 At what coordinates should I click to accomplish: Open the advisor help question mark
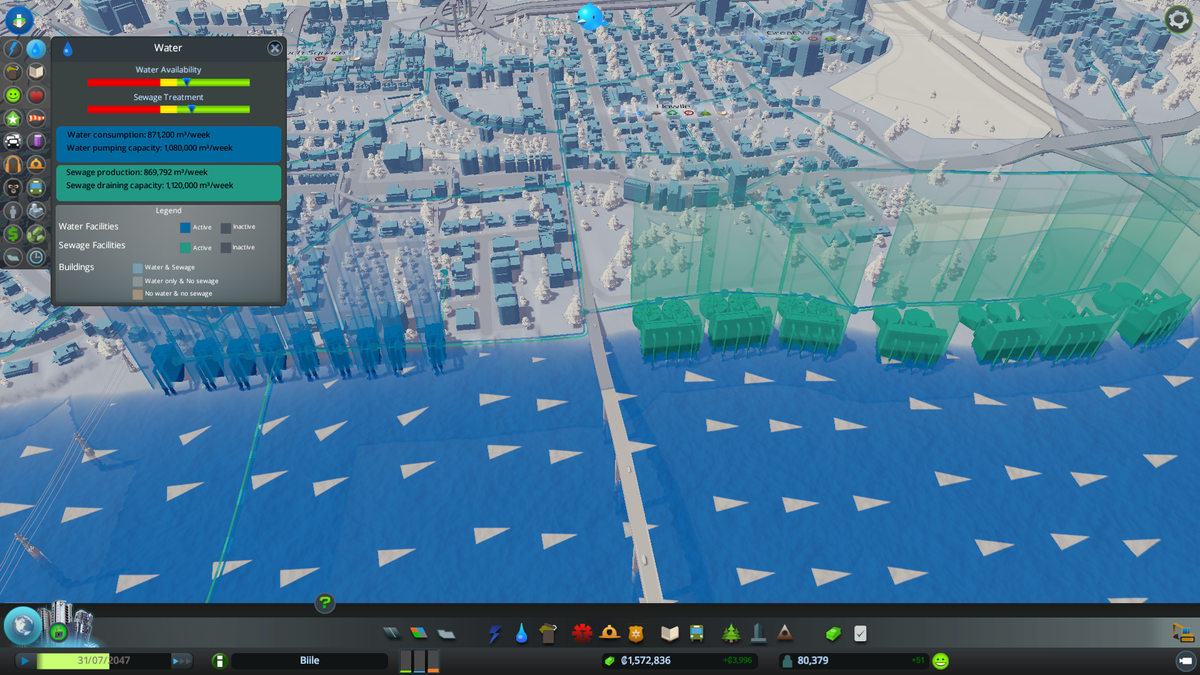(x=325, y=603)
